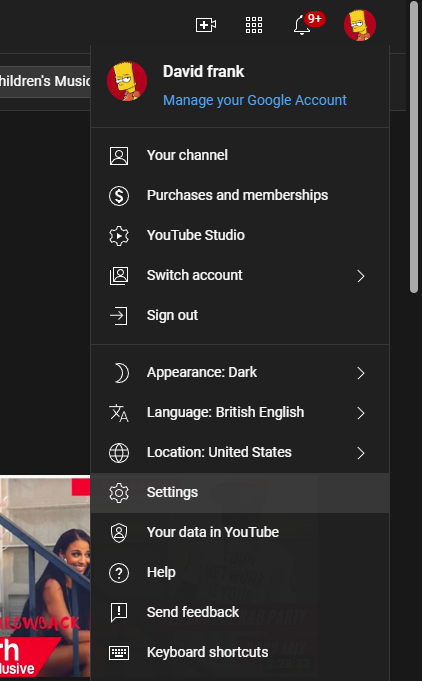Expand the Appearance: Dark submenu arrow
The width and height of the screenshot is (422, 681).
[361, 373]
